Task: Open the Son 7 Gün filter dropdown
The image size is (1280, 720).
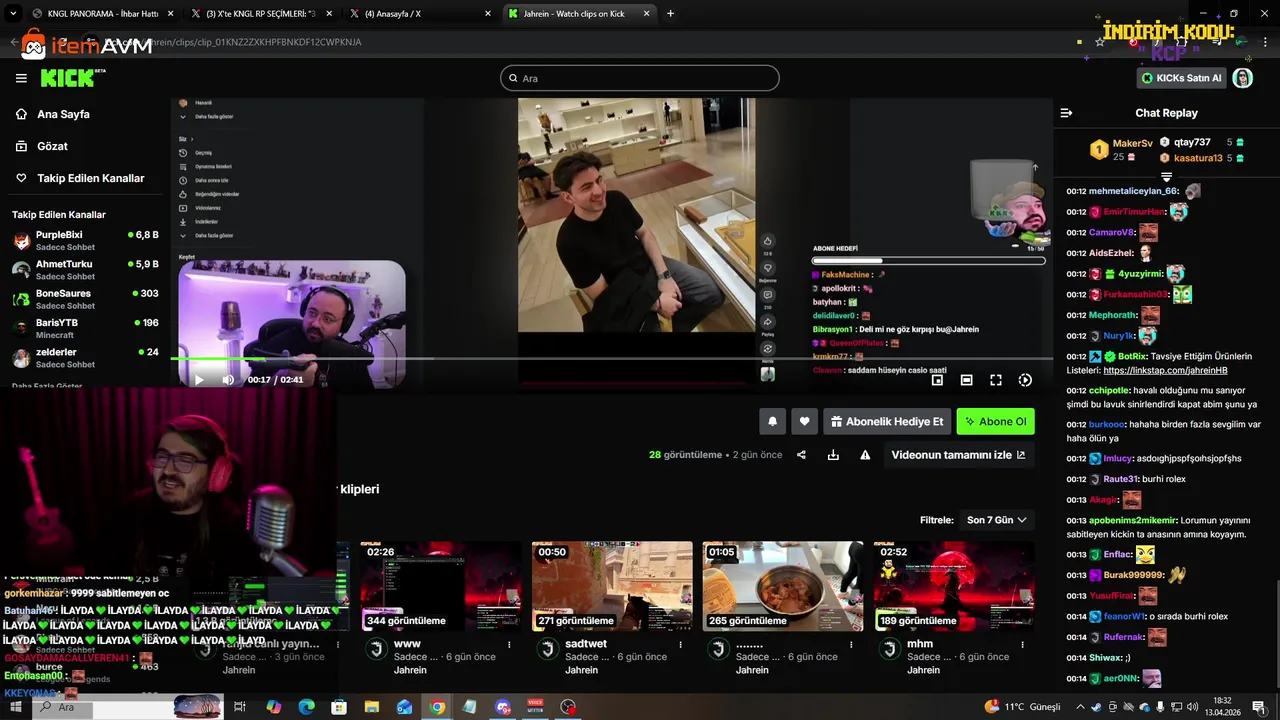Action: click(997, 520)
